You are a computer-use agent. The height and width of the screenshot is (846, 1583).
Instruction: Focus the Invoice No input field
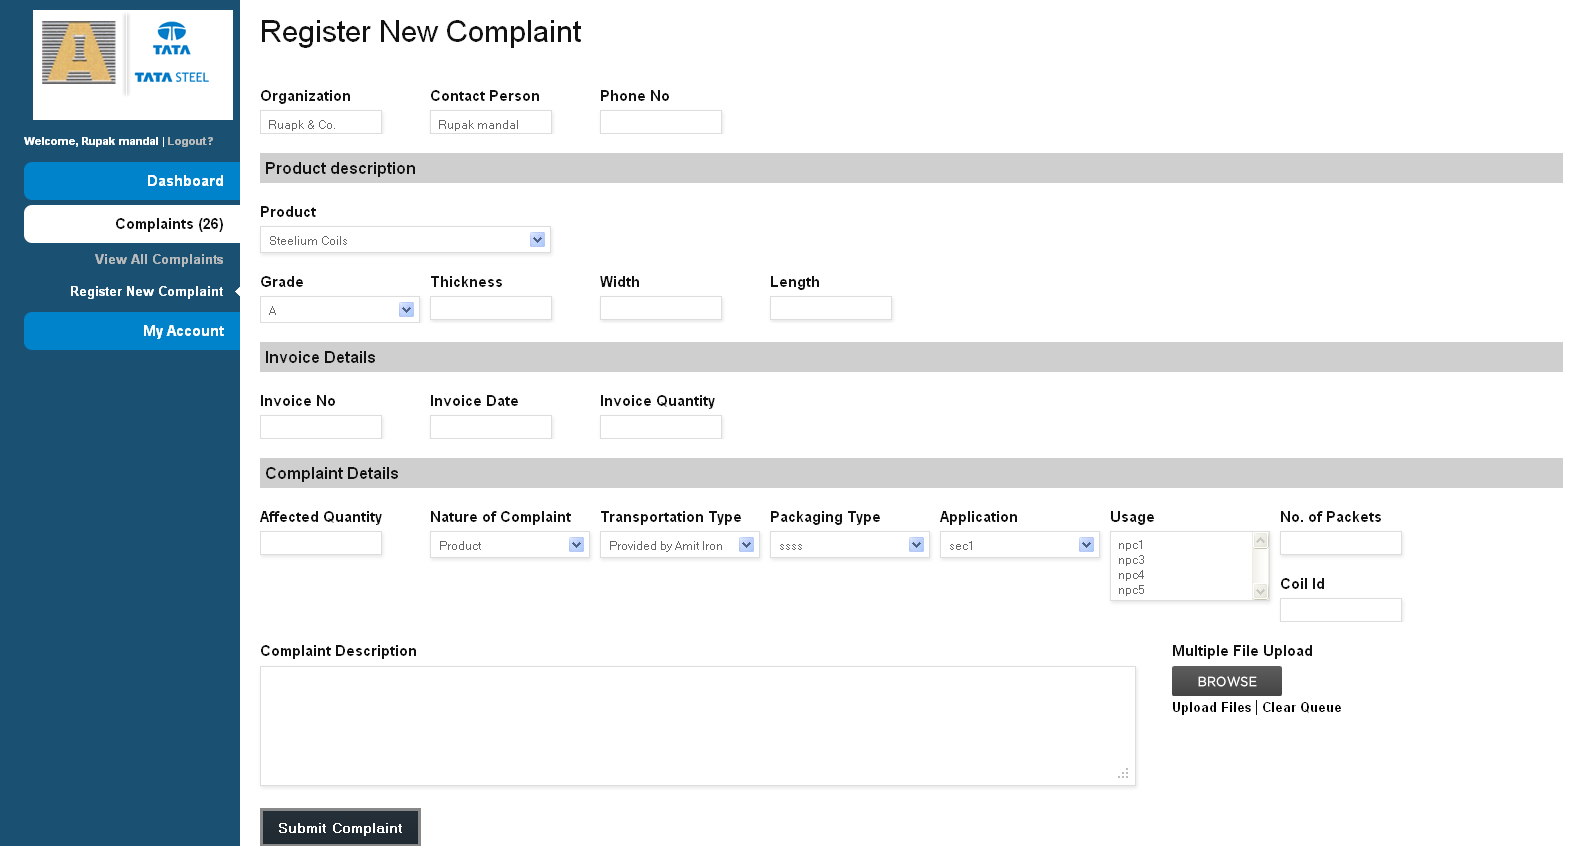point(320,427)
